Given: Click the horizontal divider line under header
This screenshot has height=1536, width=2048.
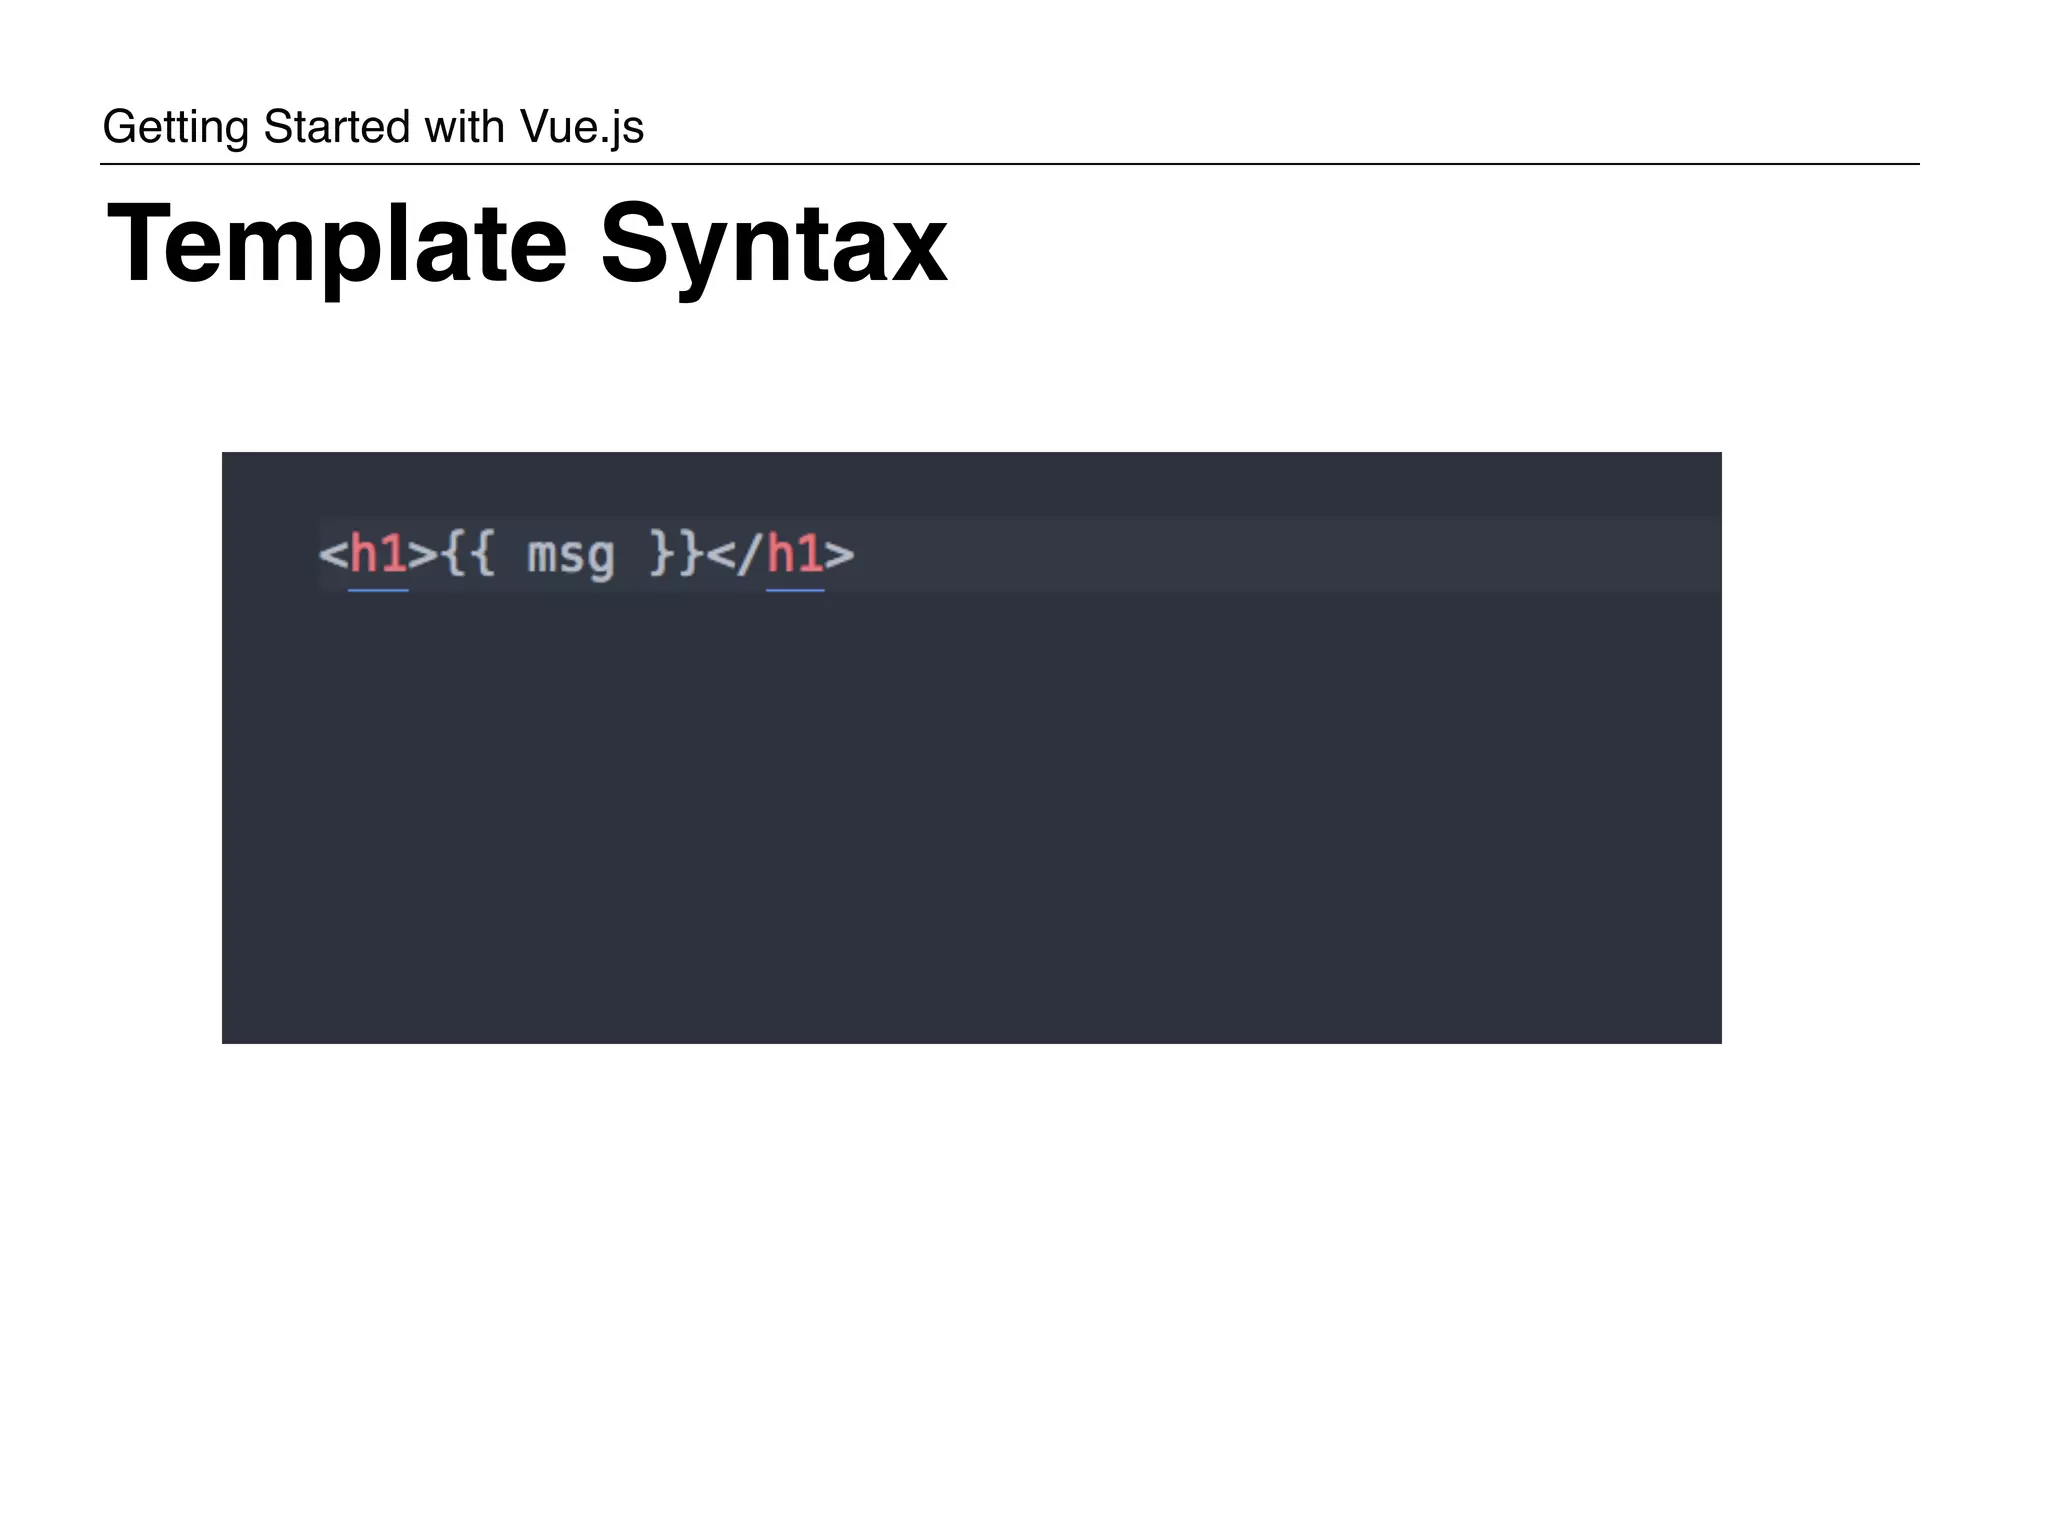Looking at the screenshot, I should click(1010, 164).
